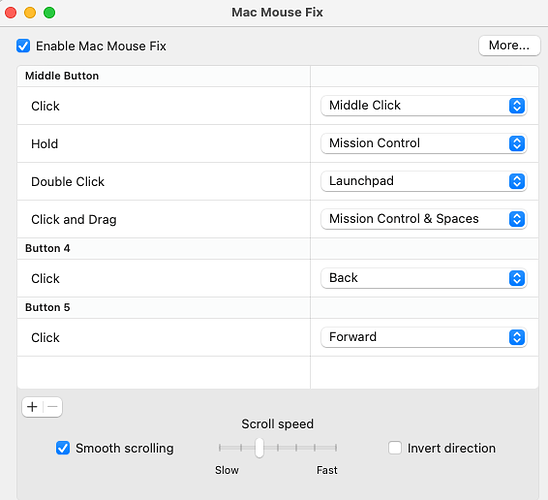Remove selected action with minus button
The image size is (548, 500).
tap(52, 407)
